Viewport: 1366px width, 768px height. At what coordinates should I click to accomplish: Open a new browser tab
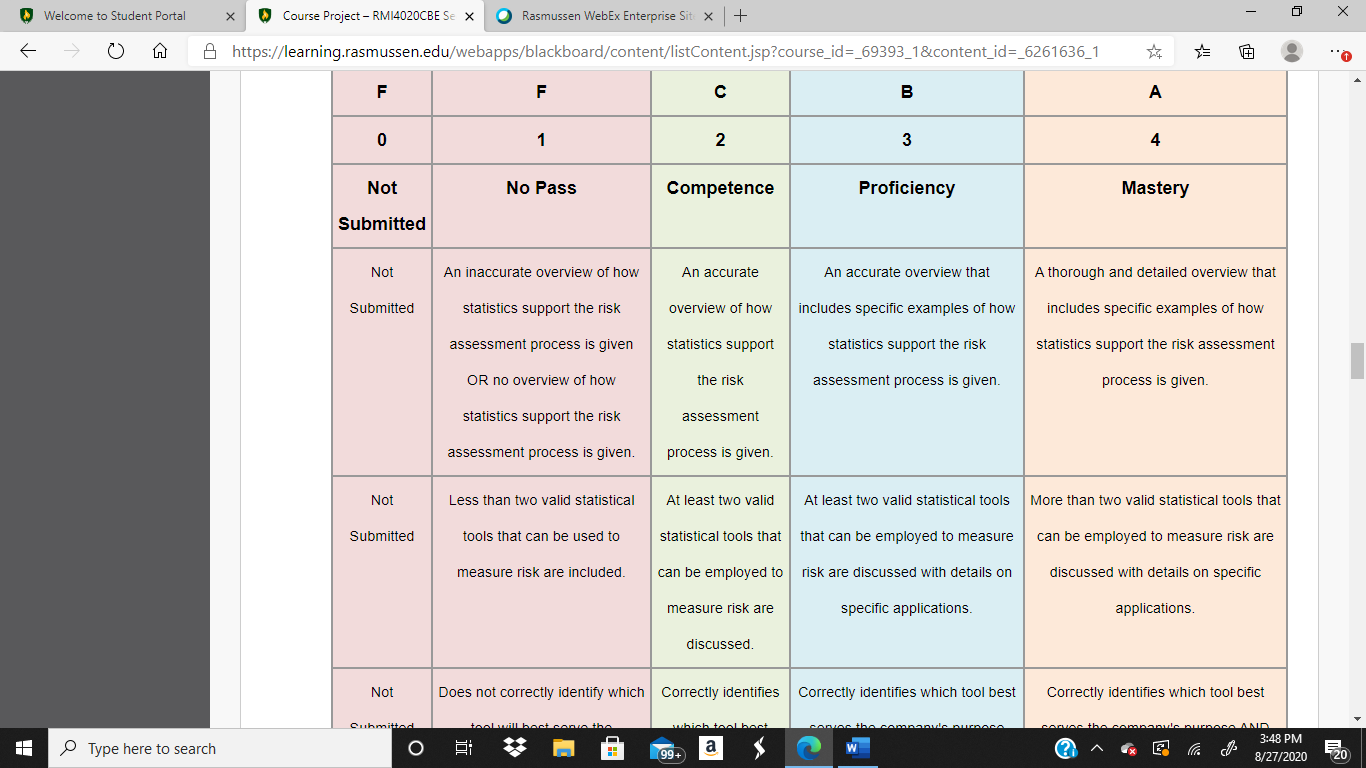tap(740, 16)
